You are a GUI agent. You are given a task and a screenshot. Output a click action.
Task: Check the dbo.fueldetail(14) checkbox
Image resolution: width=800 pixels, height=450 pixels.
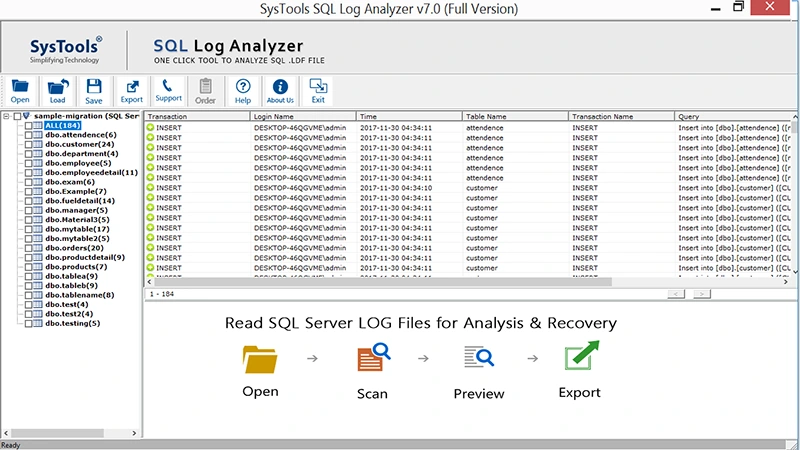pos(29,201)
